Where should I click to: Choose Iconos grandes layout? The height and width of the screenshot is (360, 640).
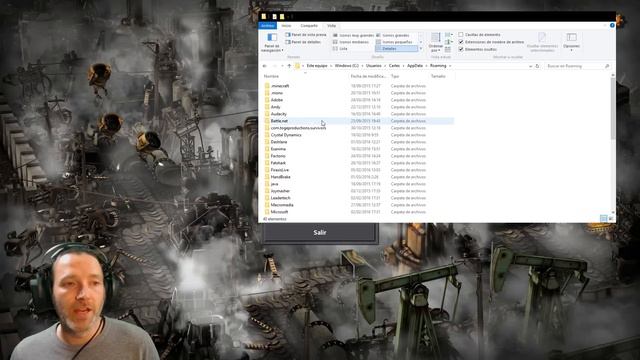click(x=393, y=36)
